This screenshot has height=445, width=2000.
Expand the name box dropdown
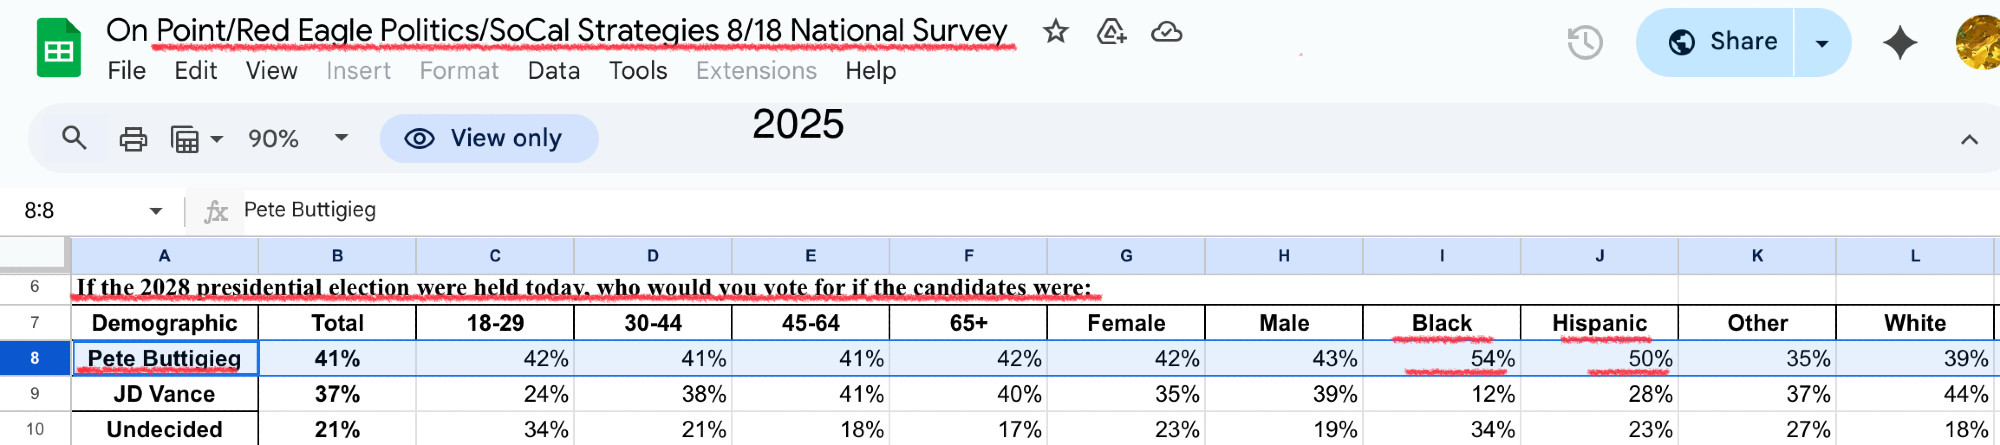tap(156, 211)
